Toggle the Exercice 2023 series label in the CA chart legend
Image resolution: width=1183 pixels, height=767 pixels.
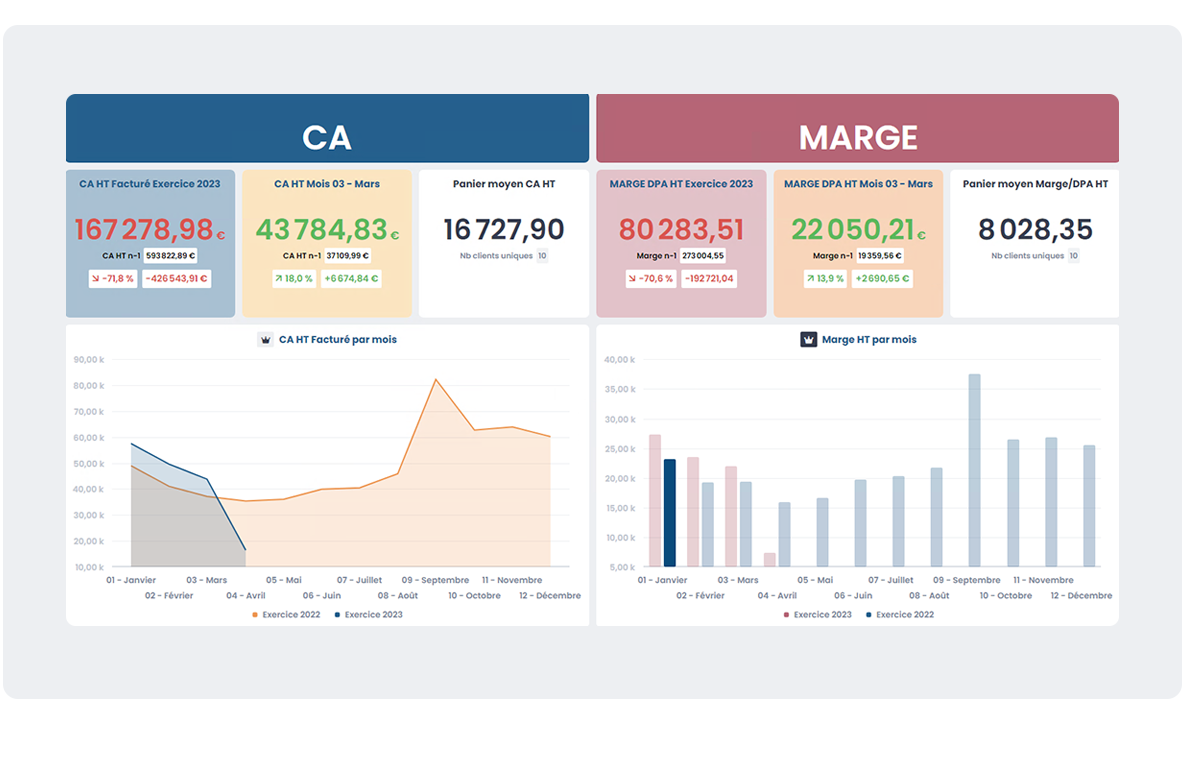pyautogui.click(x=373, y=615)
